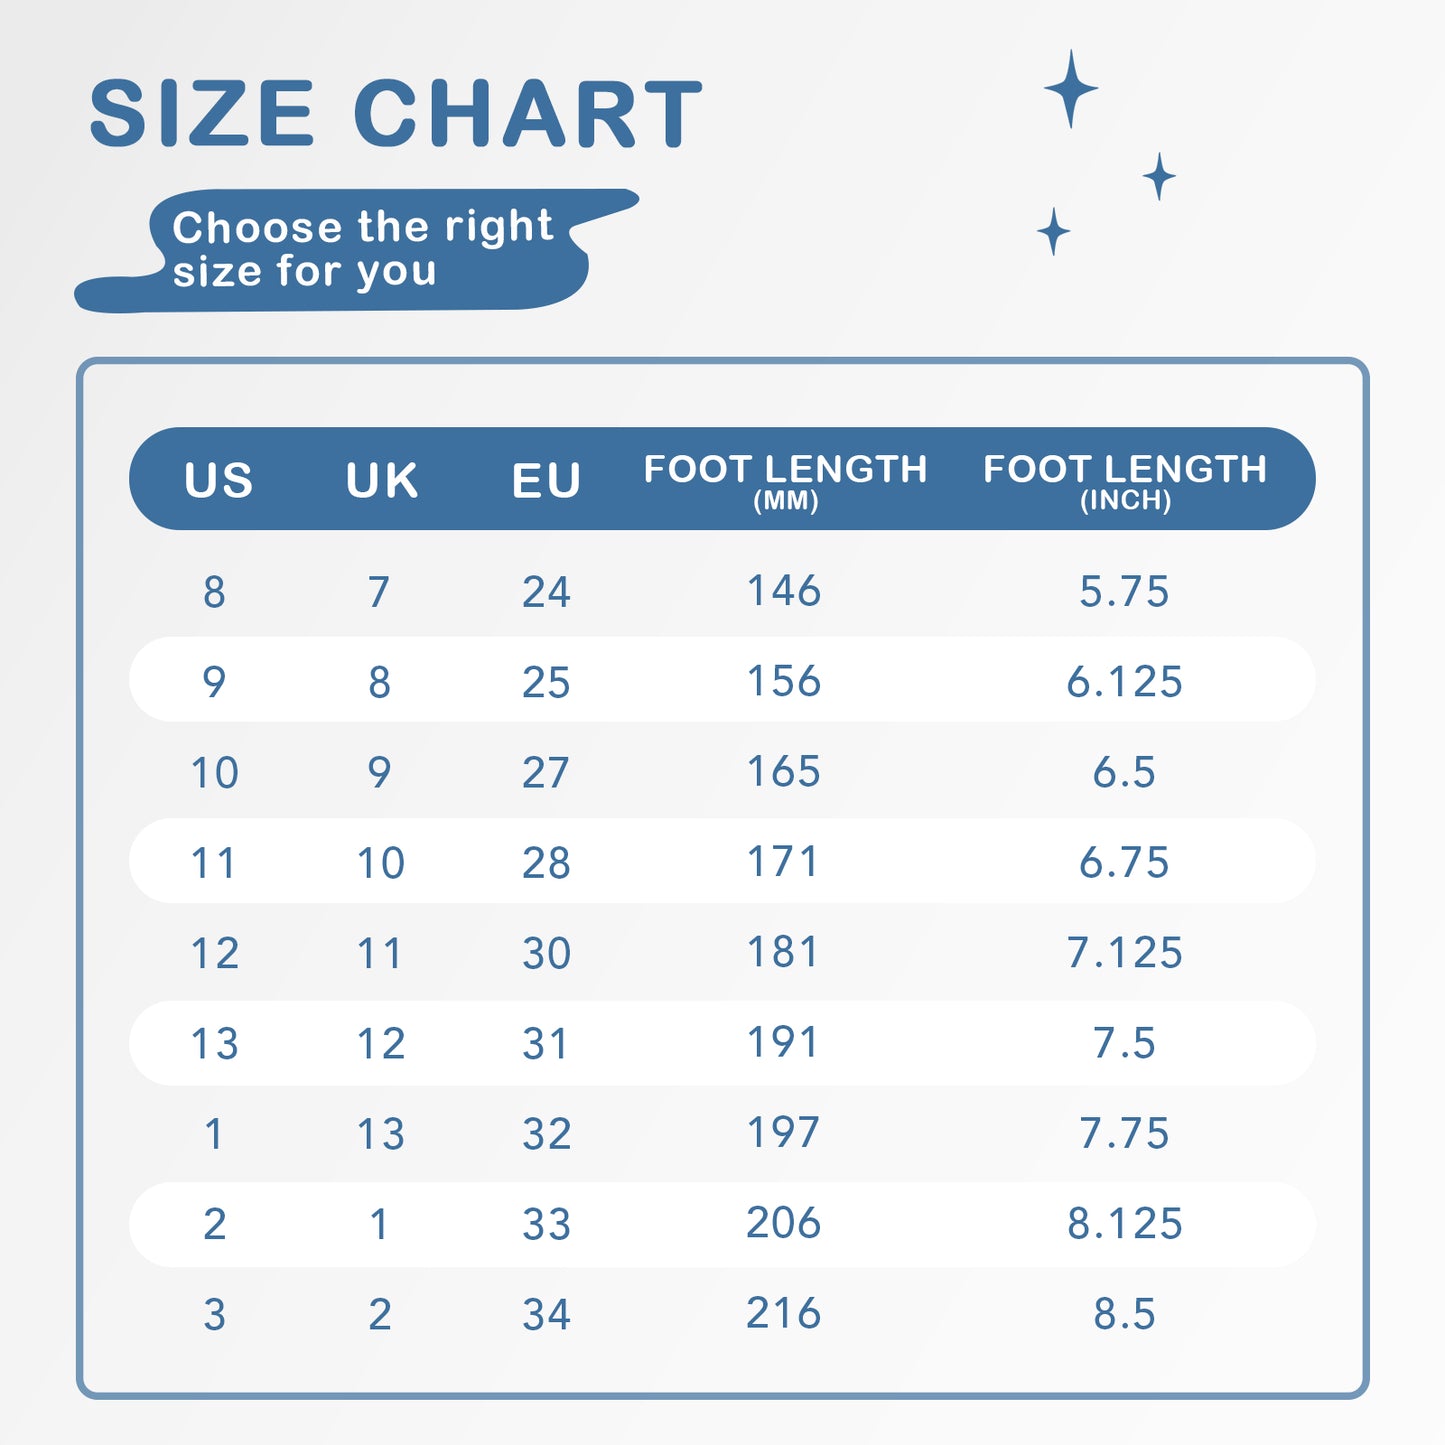Select EU size 33 cell

[x=546, y=1224]
